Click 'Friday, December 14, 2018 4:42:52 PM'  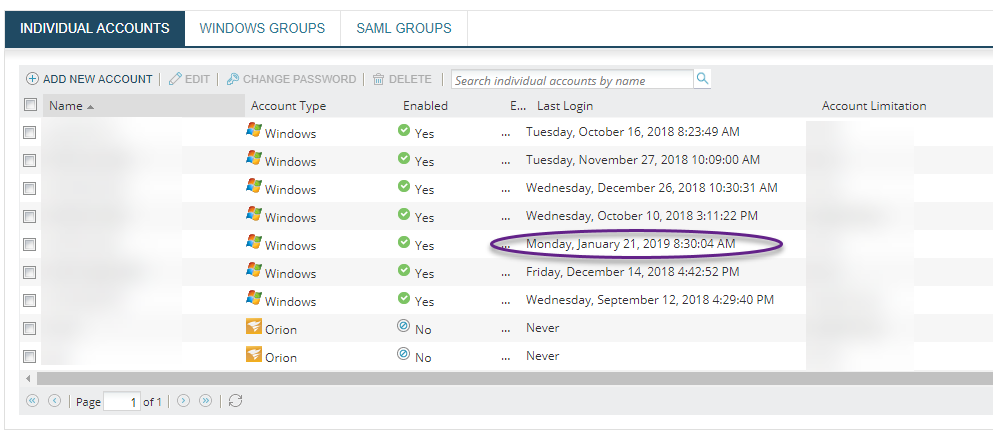[633, 272]
